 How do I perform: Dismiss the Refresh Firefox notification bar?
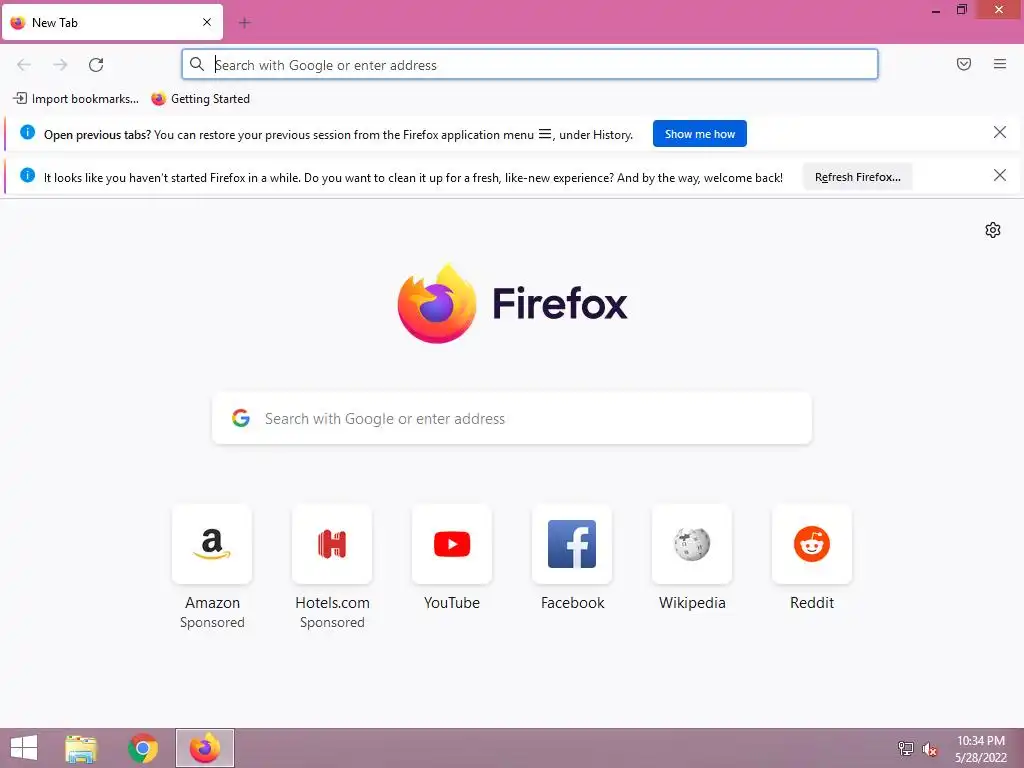coord(999,175)
